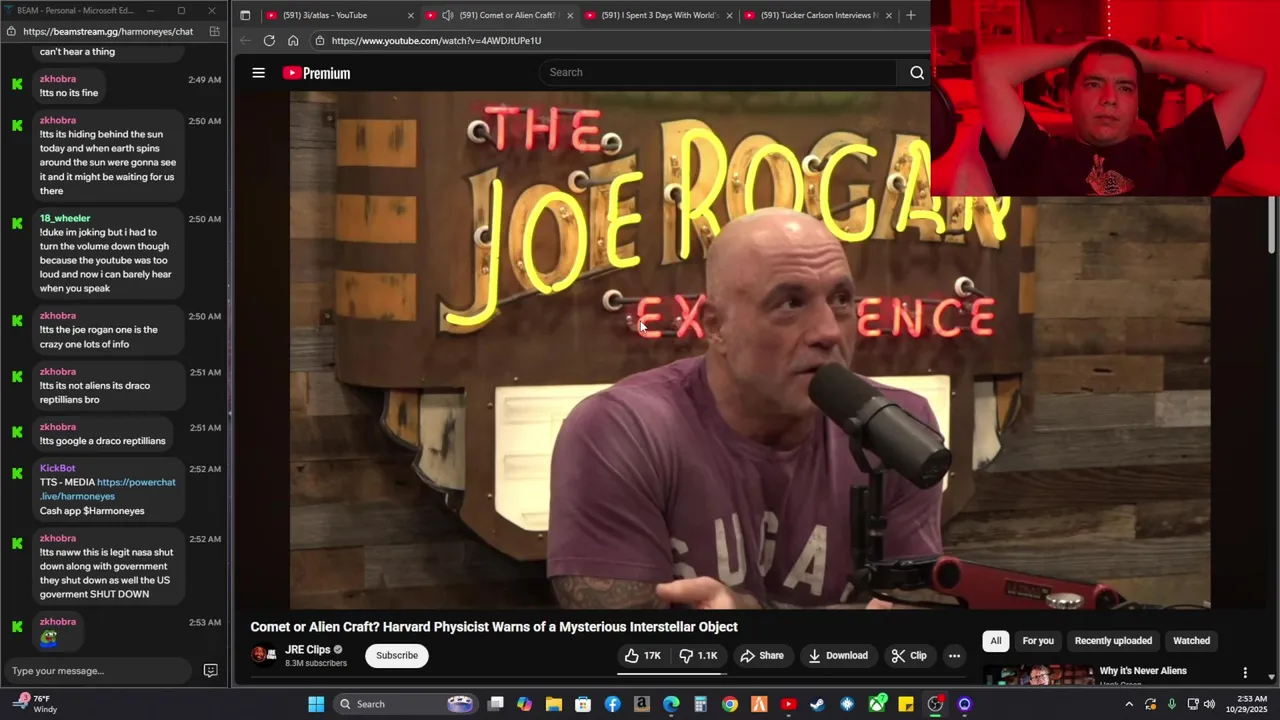1280x720 pixels.
Task: Open Xbox app from the taskbar
Action: tap(877, 704)
